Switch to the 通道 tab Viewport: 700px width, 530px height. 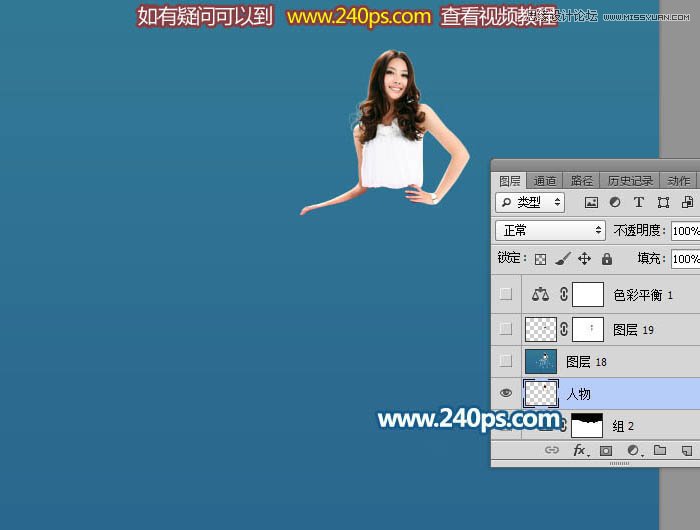[545, 181]
